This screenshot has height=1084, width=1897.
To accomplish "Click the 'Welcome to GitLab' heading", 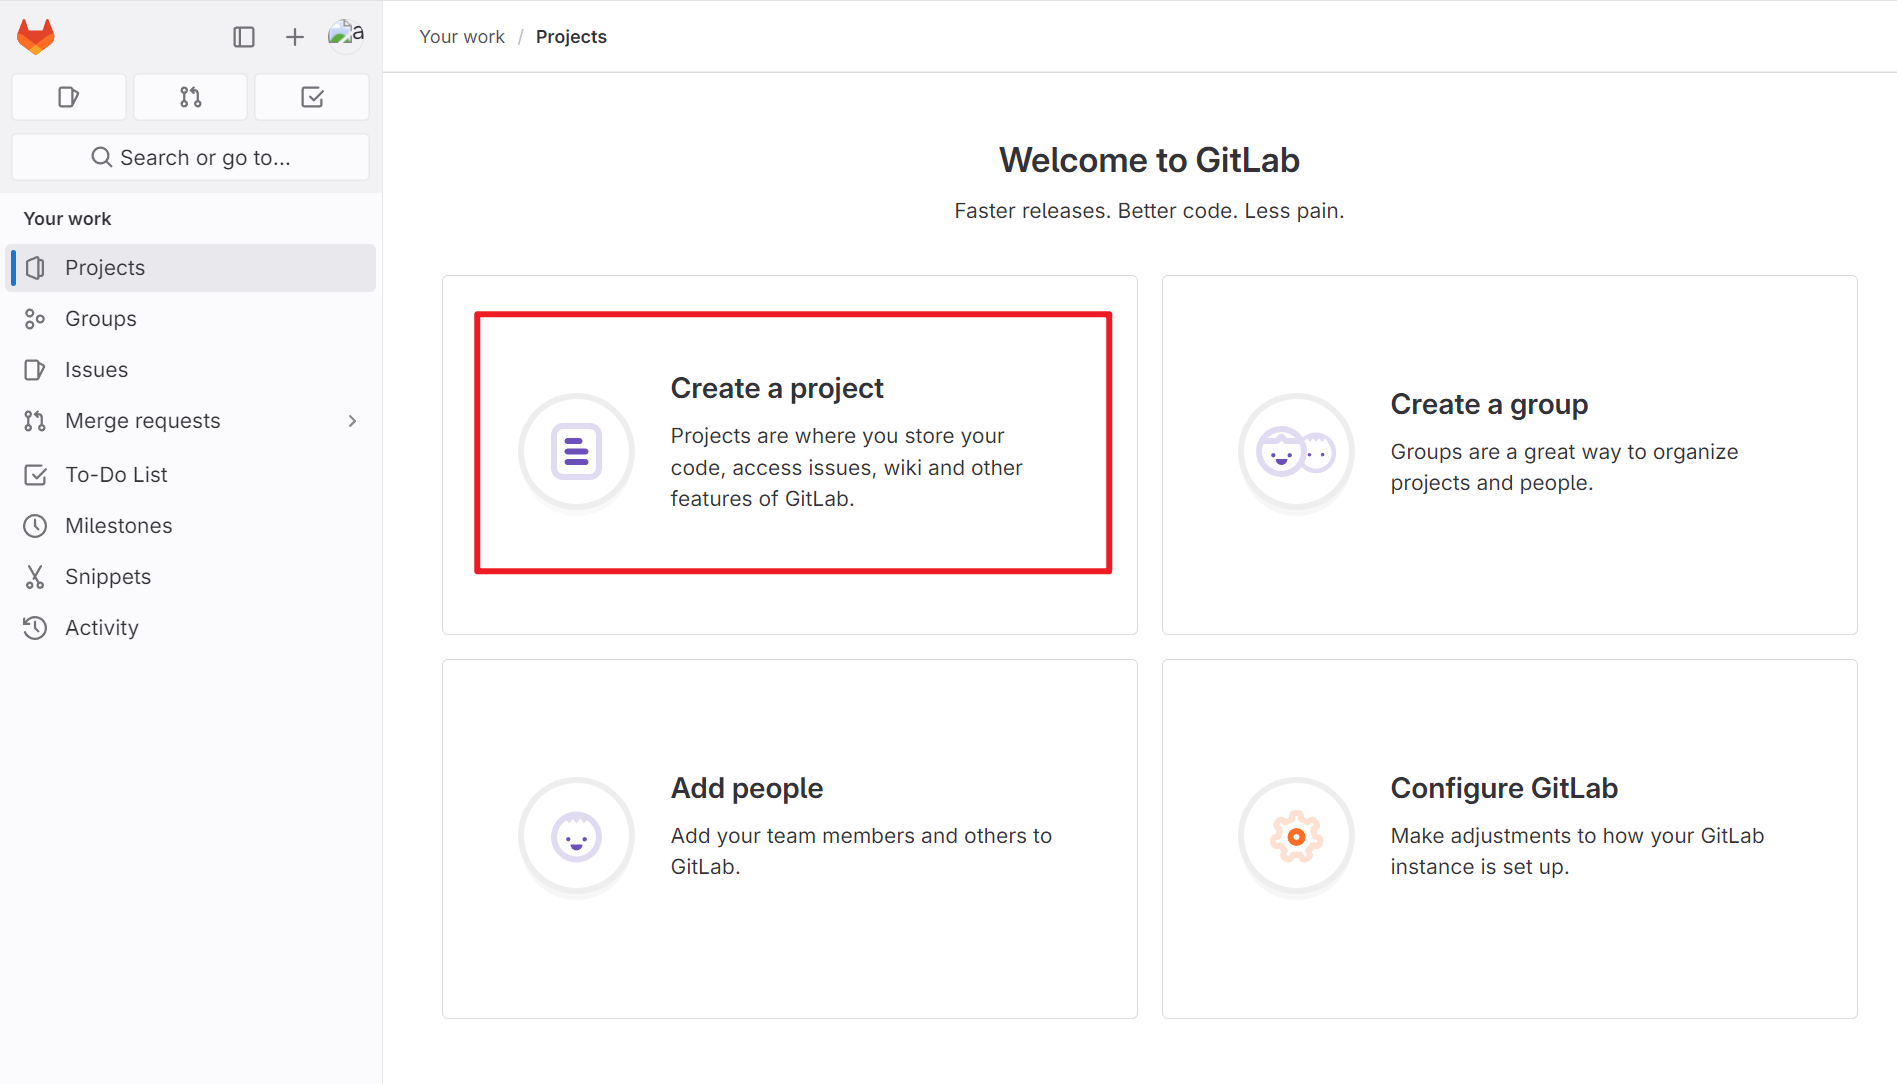I will (x=1149, y=160).
